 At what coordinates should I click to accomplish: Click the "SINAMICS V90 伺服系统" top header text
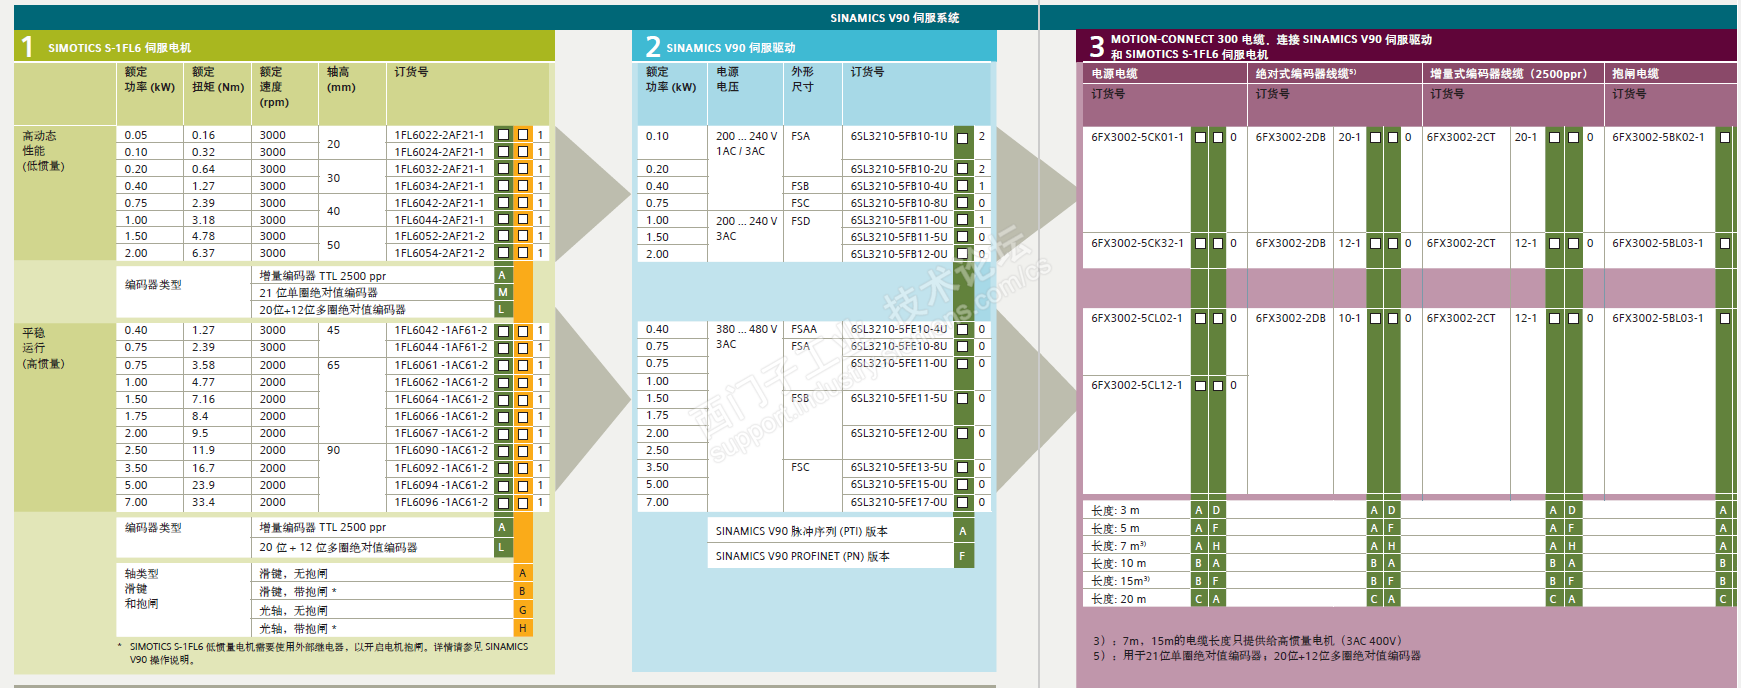[894, 18]
